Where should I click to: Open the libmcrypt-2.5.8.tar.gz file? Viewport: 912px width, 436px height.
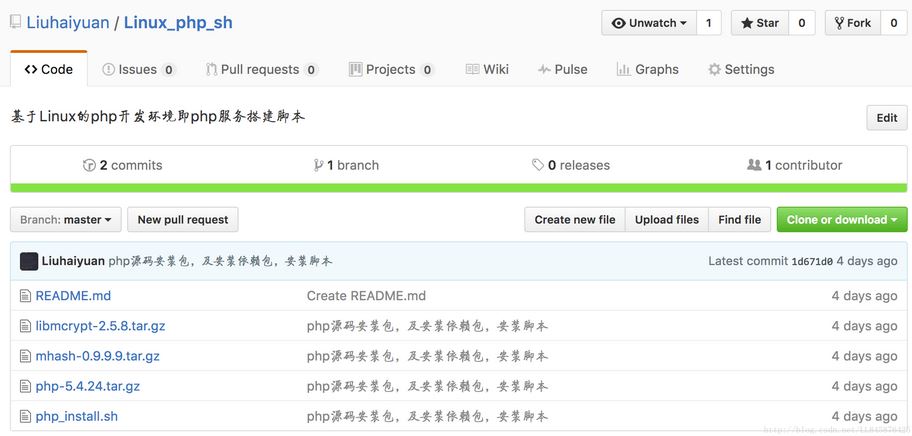(101, 326)
